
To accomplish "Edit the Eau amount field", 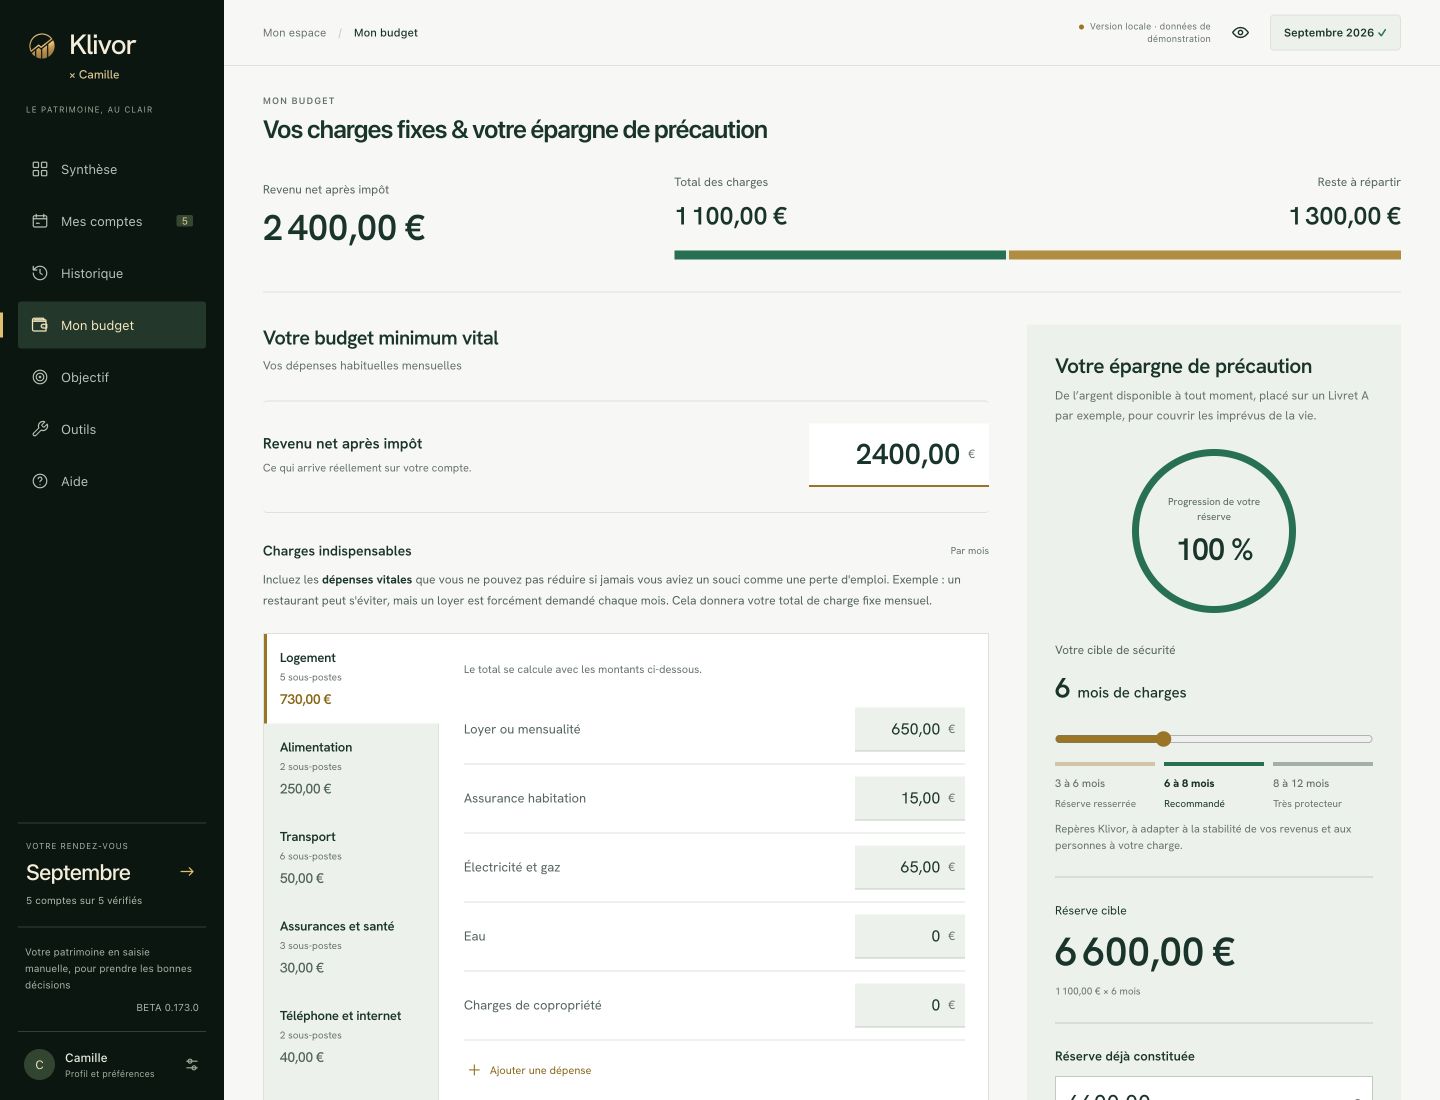I will point(910,936).
